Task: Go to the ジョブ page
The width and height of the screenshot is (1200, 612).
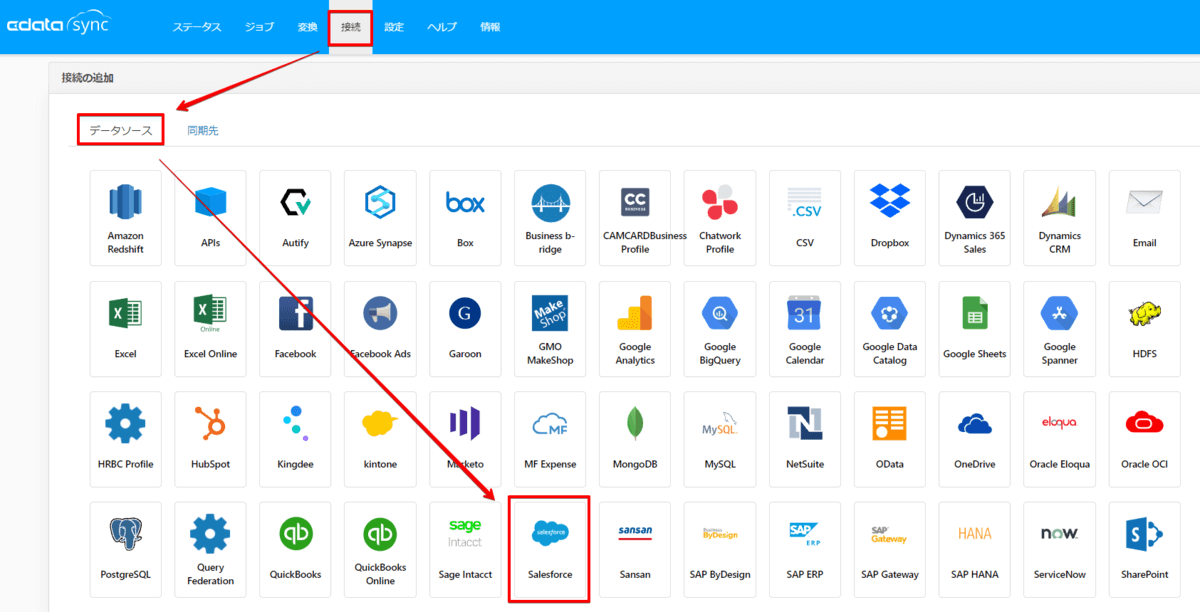Action: click(x=259, y=27)
